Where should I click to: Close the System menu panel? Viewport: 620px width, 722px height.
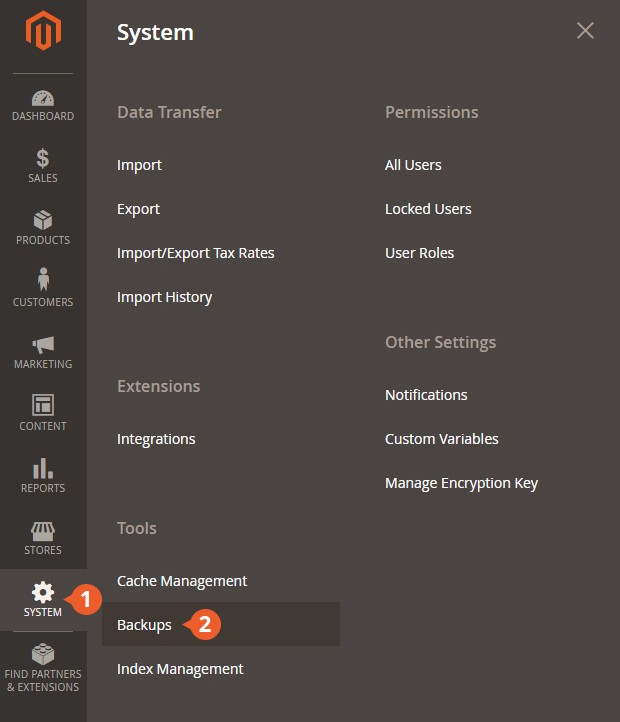[585, 31]
